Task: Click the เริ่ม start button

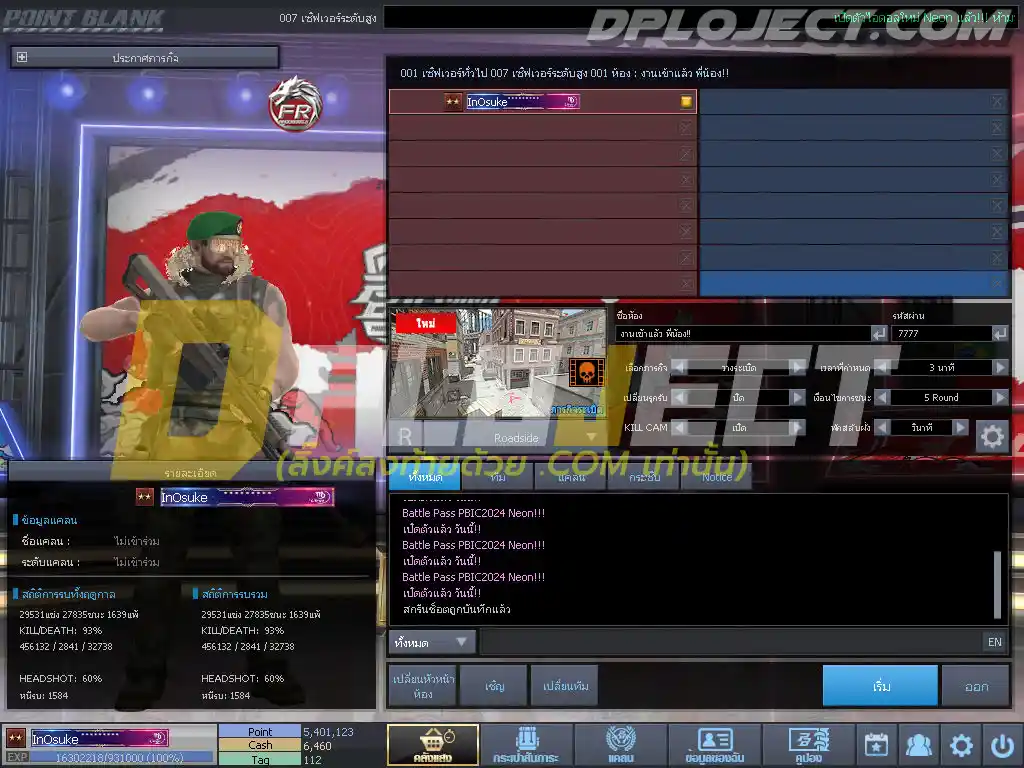Action: pos(880,686)
